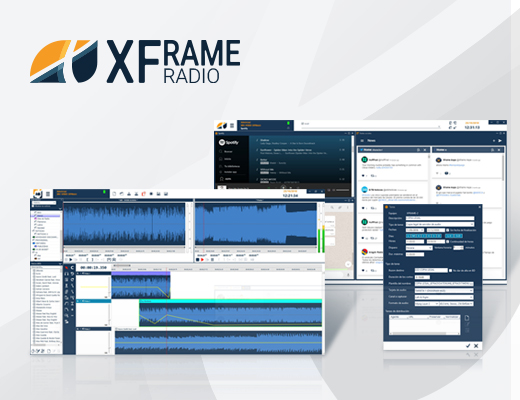Cancel the task dialog with the X icon

click(476, 346)
